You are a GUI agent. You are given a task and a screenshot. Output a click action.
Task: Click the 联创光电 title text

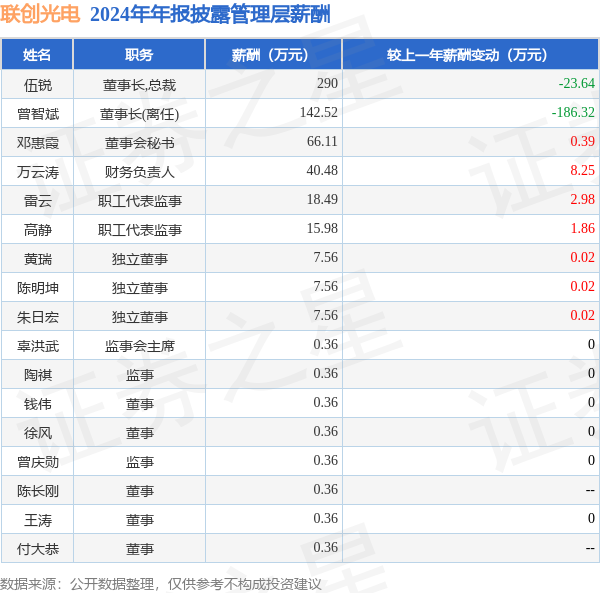tap(40, 15)
